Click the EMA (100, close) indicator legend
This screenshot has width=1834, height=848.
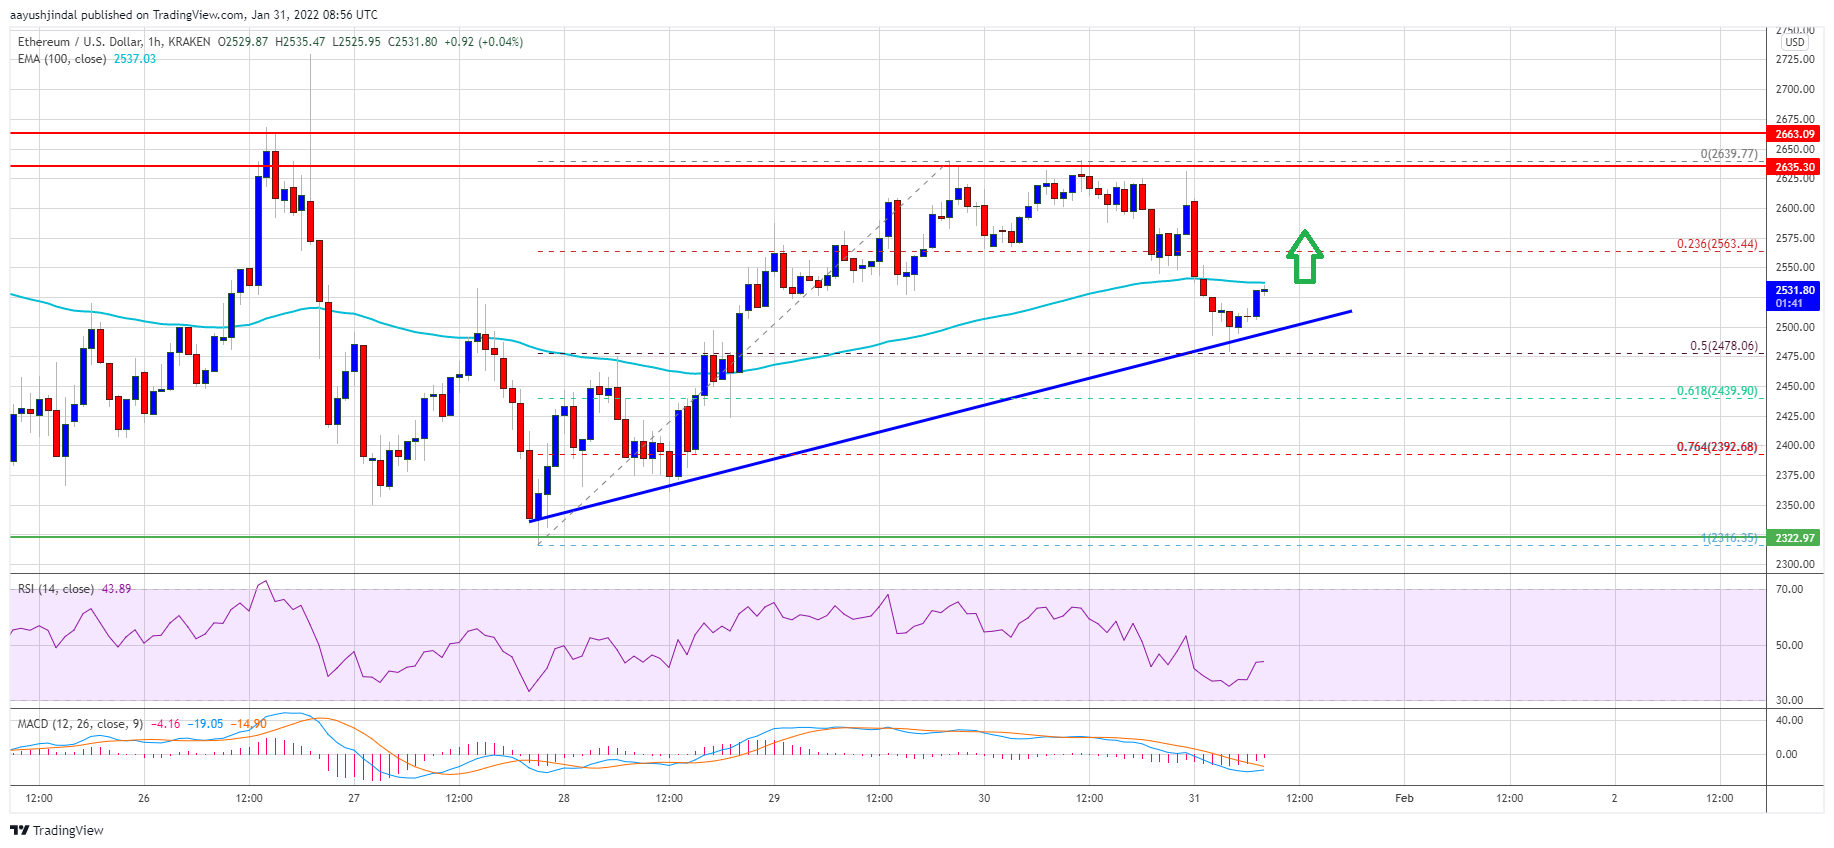61,59
